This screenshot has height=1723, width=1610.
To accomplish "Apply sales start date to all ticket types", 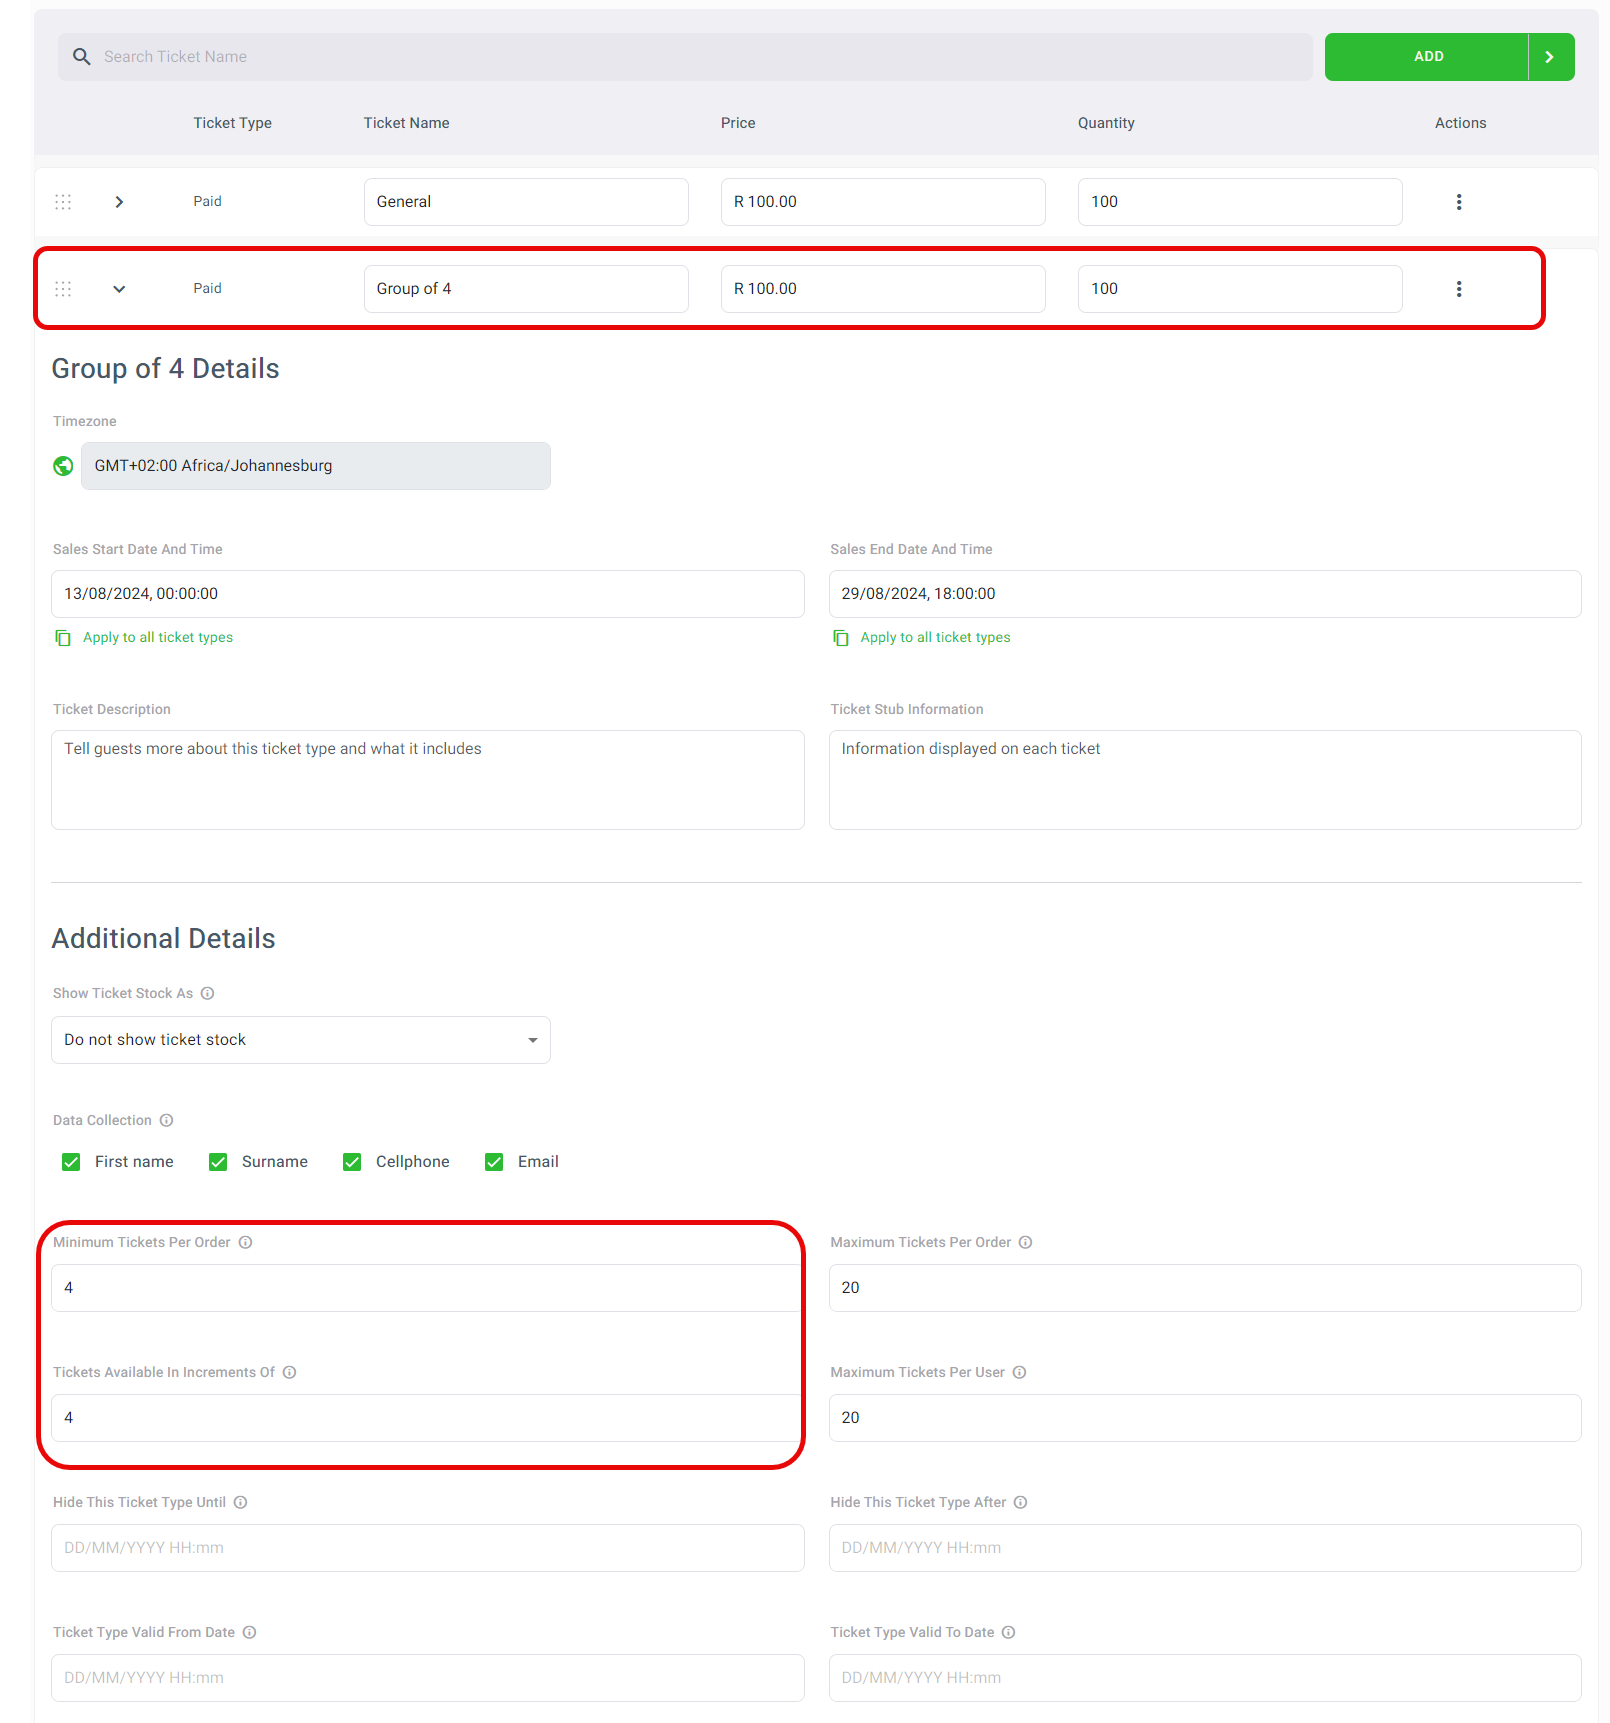I will point(158,638).
